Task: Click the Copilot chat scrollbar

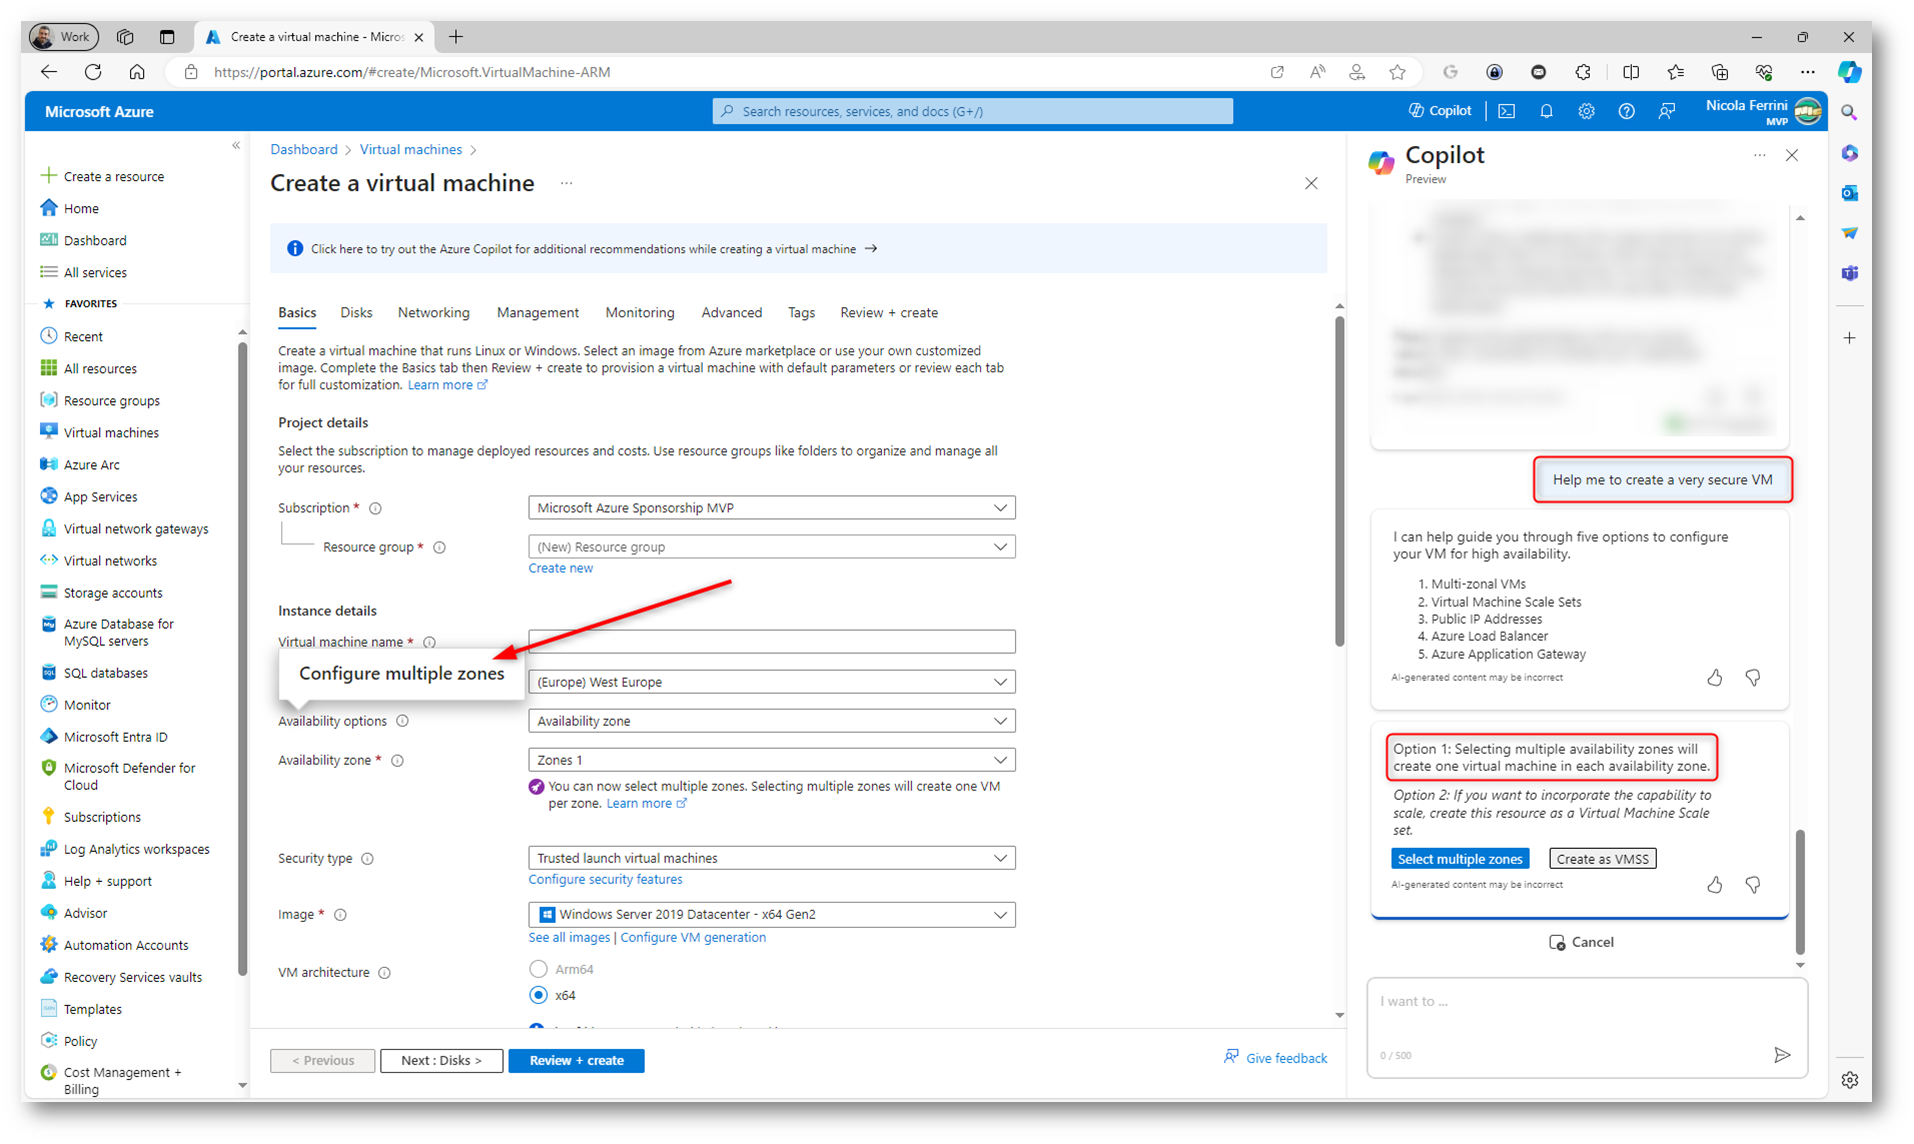Action: click(1799, 892)
